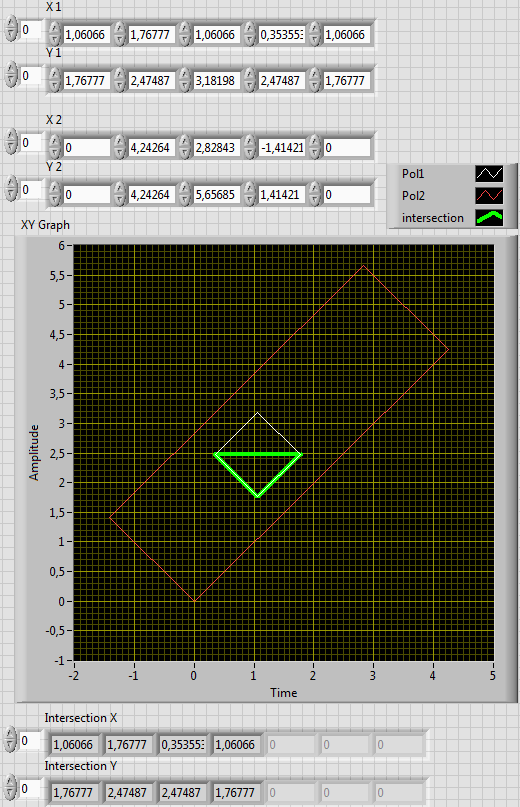Edit first Y 1 element 1,76777
Image resolution: width=520 pixels, height=807 pixels.
click(x=86, y=81)
